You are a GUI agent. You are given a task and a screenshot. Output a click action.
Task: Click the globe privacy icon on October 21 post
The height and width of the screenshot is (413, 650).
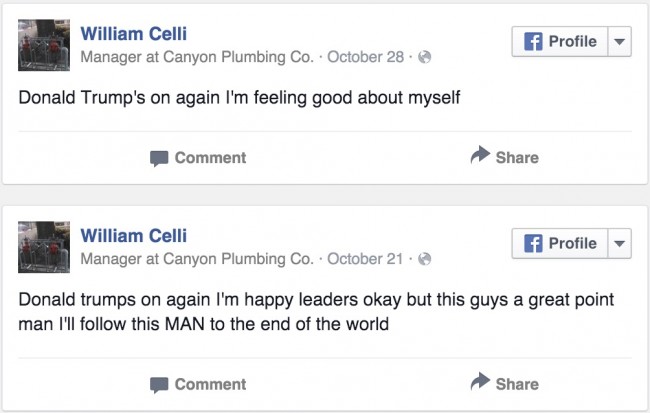coord(425,260)
